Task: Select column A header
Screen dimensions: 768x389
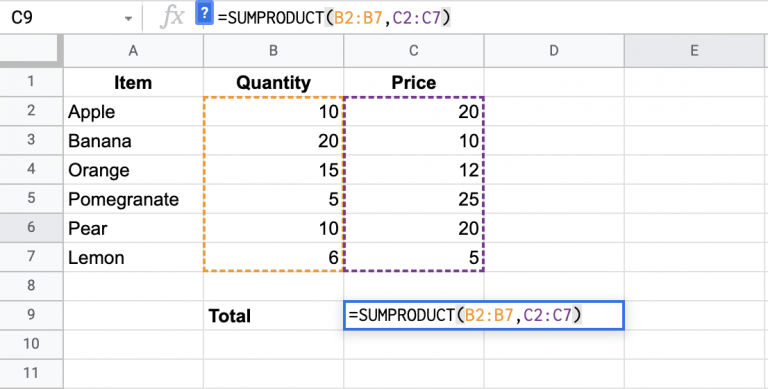Action: [133, 51]
